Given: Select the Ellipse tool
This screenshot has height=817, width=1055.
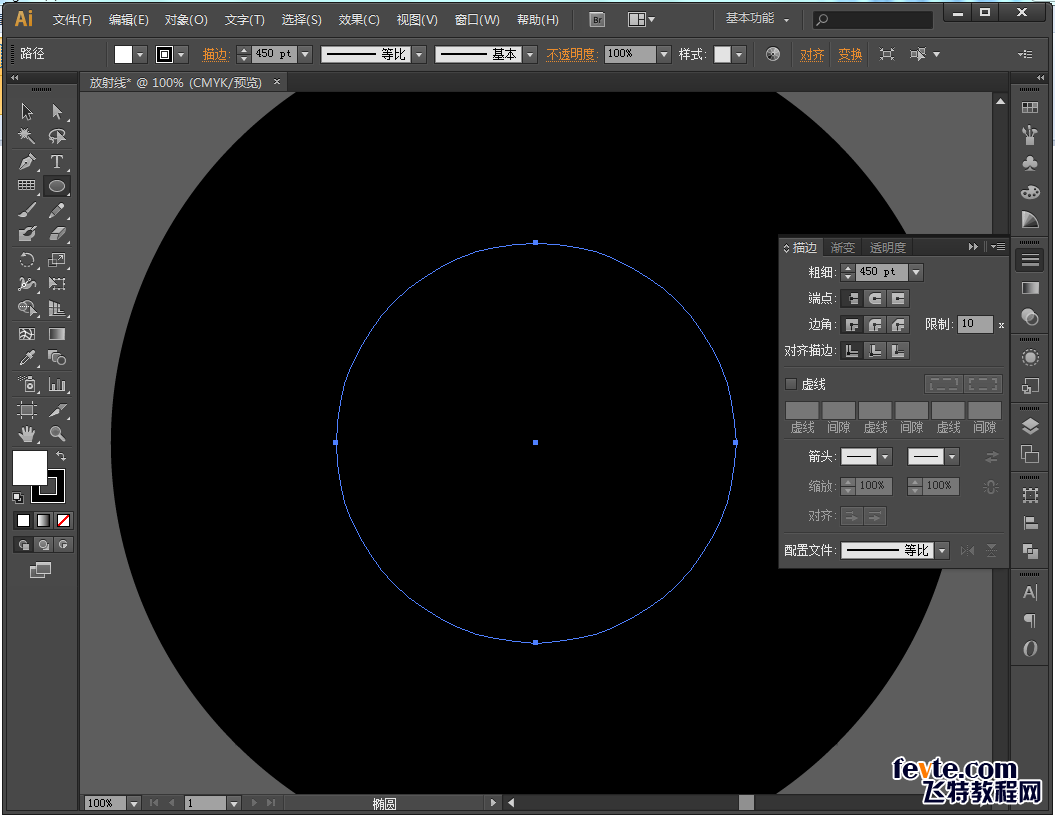Looking at the screenshot, I should pos(57,186).
